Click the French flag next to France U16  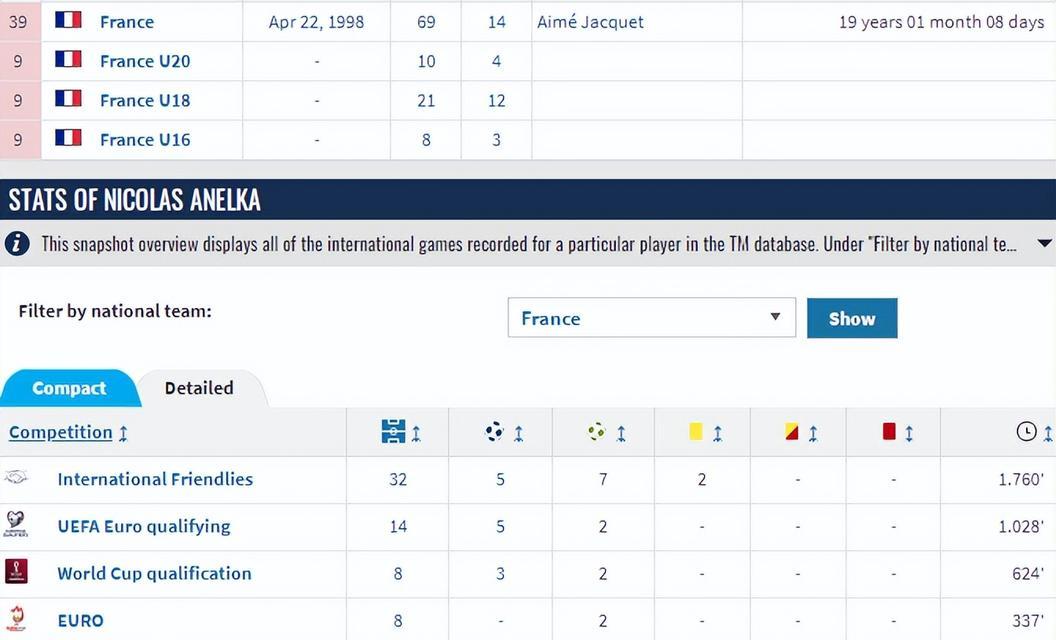tap(68, 137)
